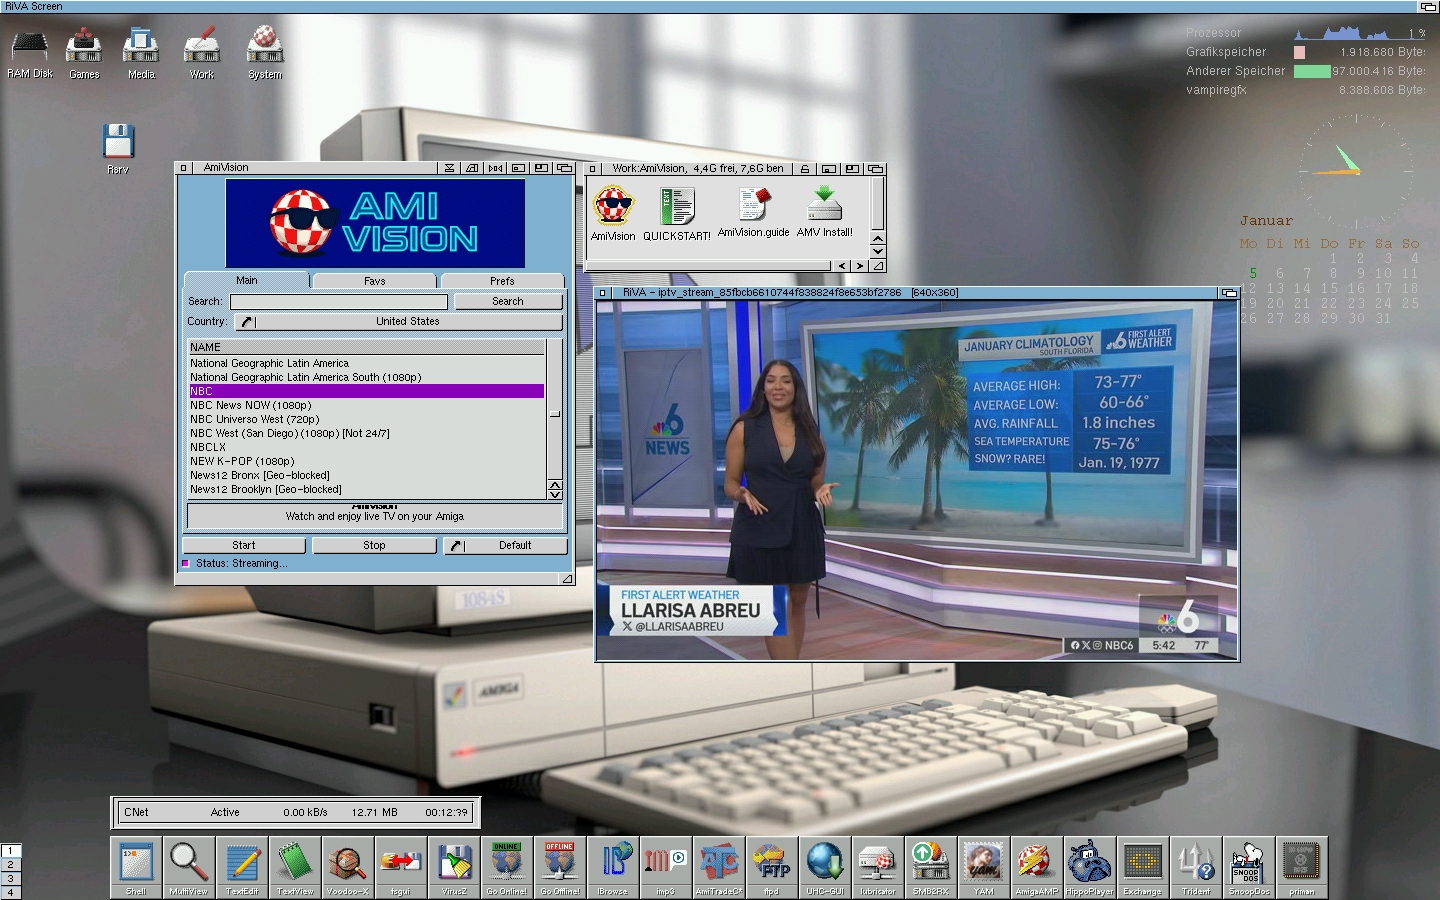
Task: Switch to workspace 2 in the pager
Action: [x=10, y=864]
